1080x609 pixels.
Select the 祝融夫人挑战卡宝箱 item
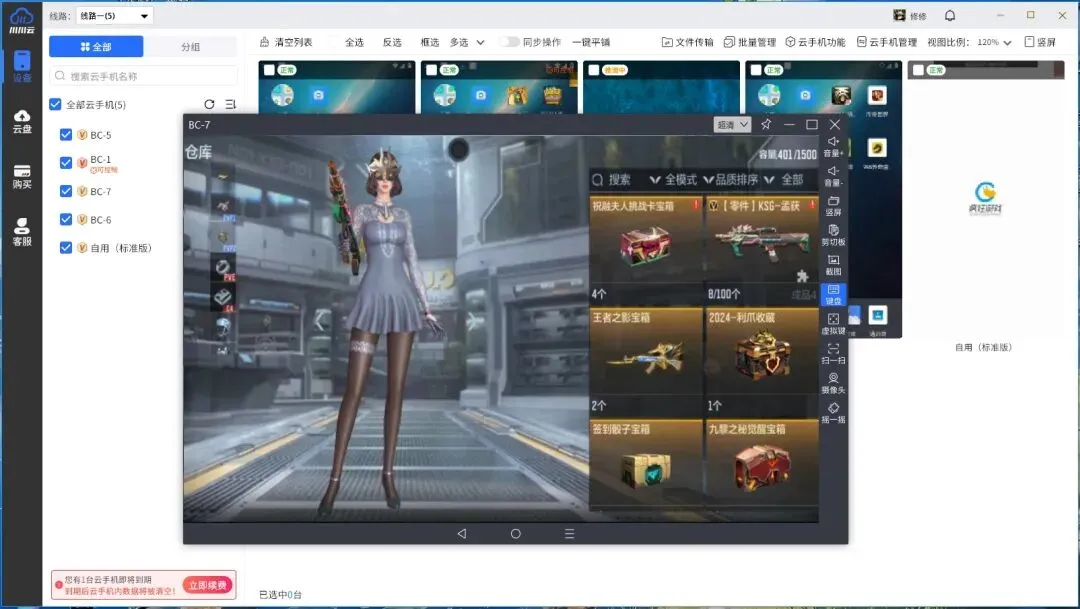tap(646, 250)
